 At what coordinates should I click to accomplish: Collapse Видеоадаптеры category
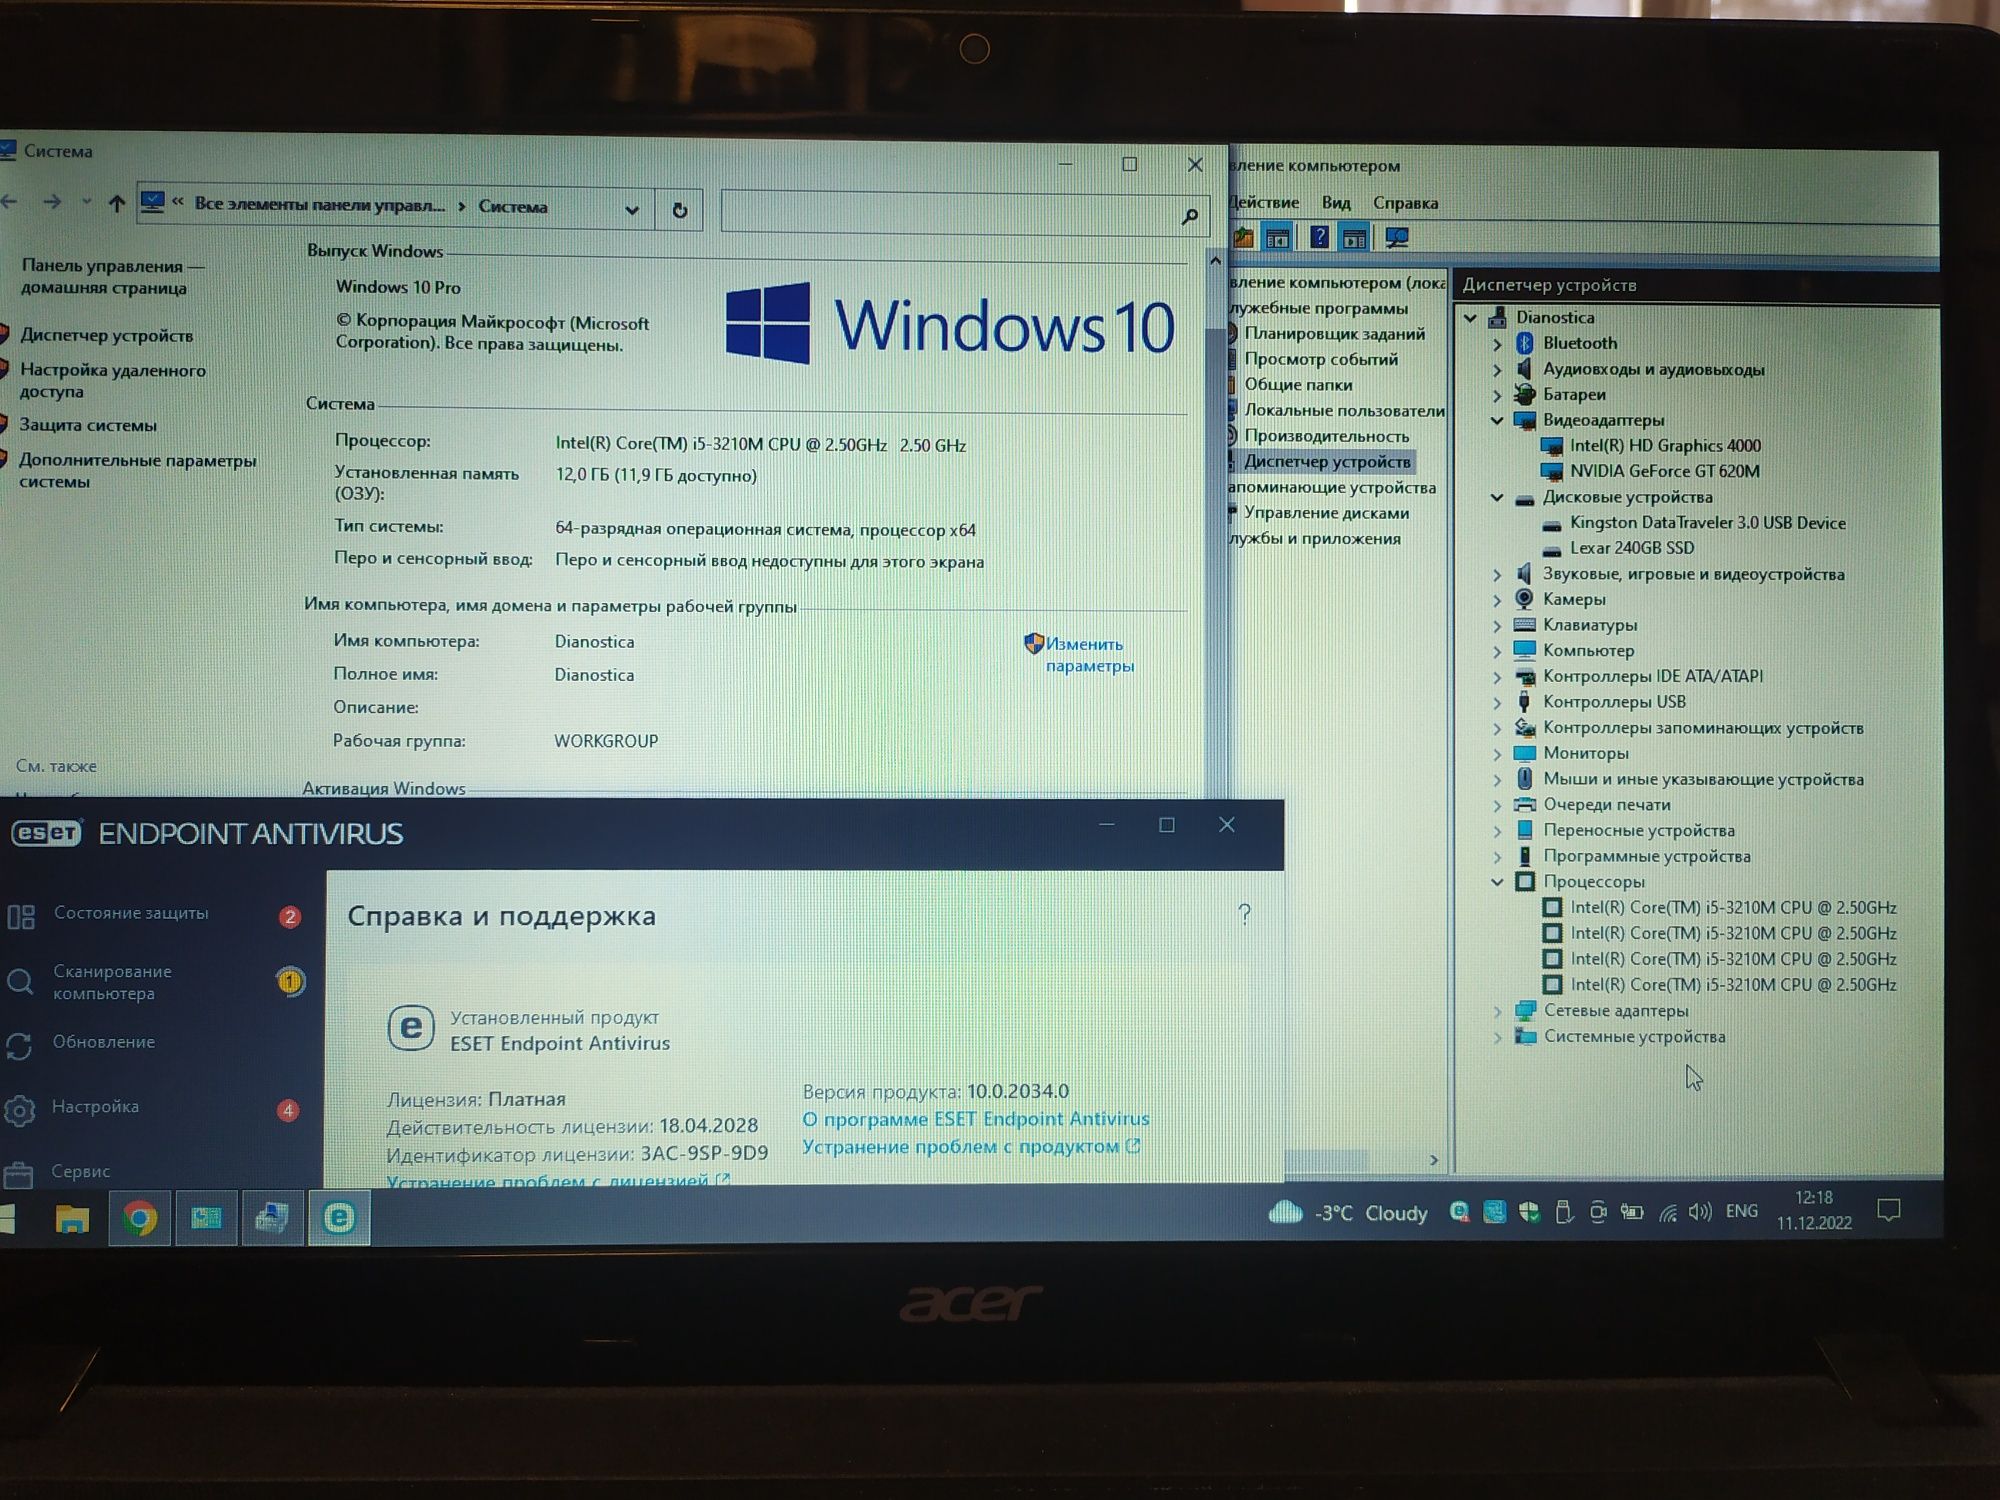pyautogui.click(x=1497, y=421)
